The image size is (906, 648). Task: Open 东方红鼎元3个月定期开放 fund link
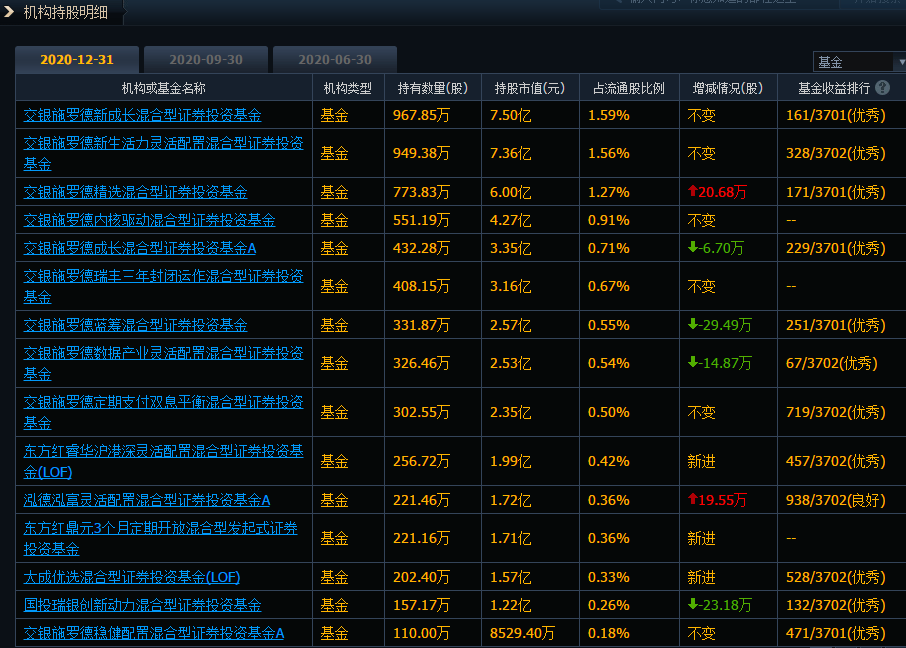(161, 538)
